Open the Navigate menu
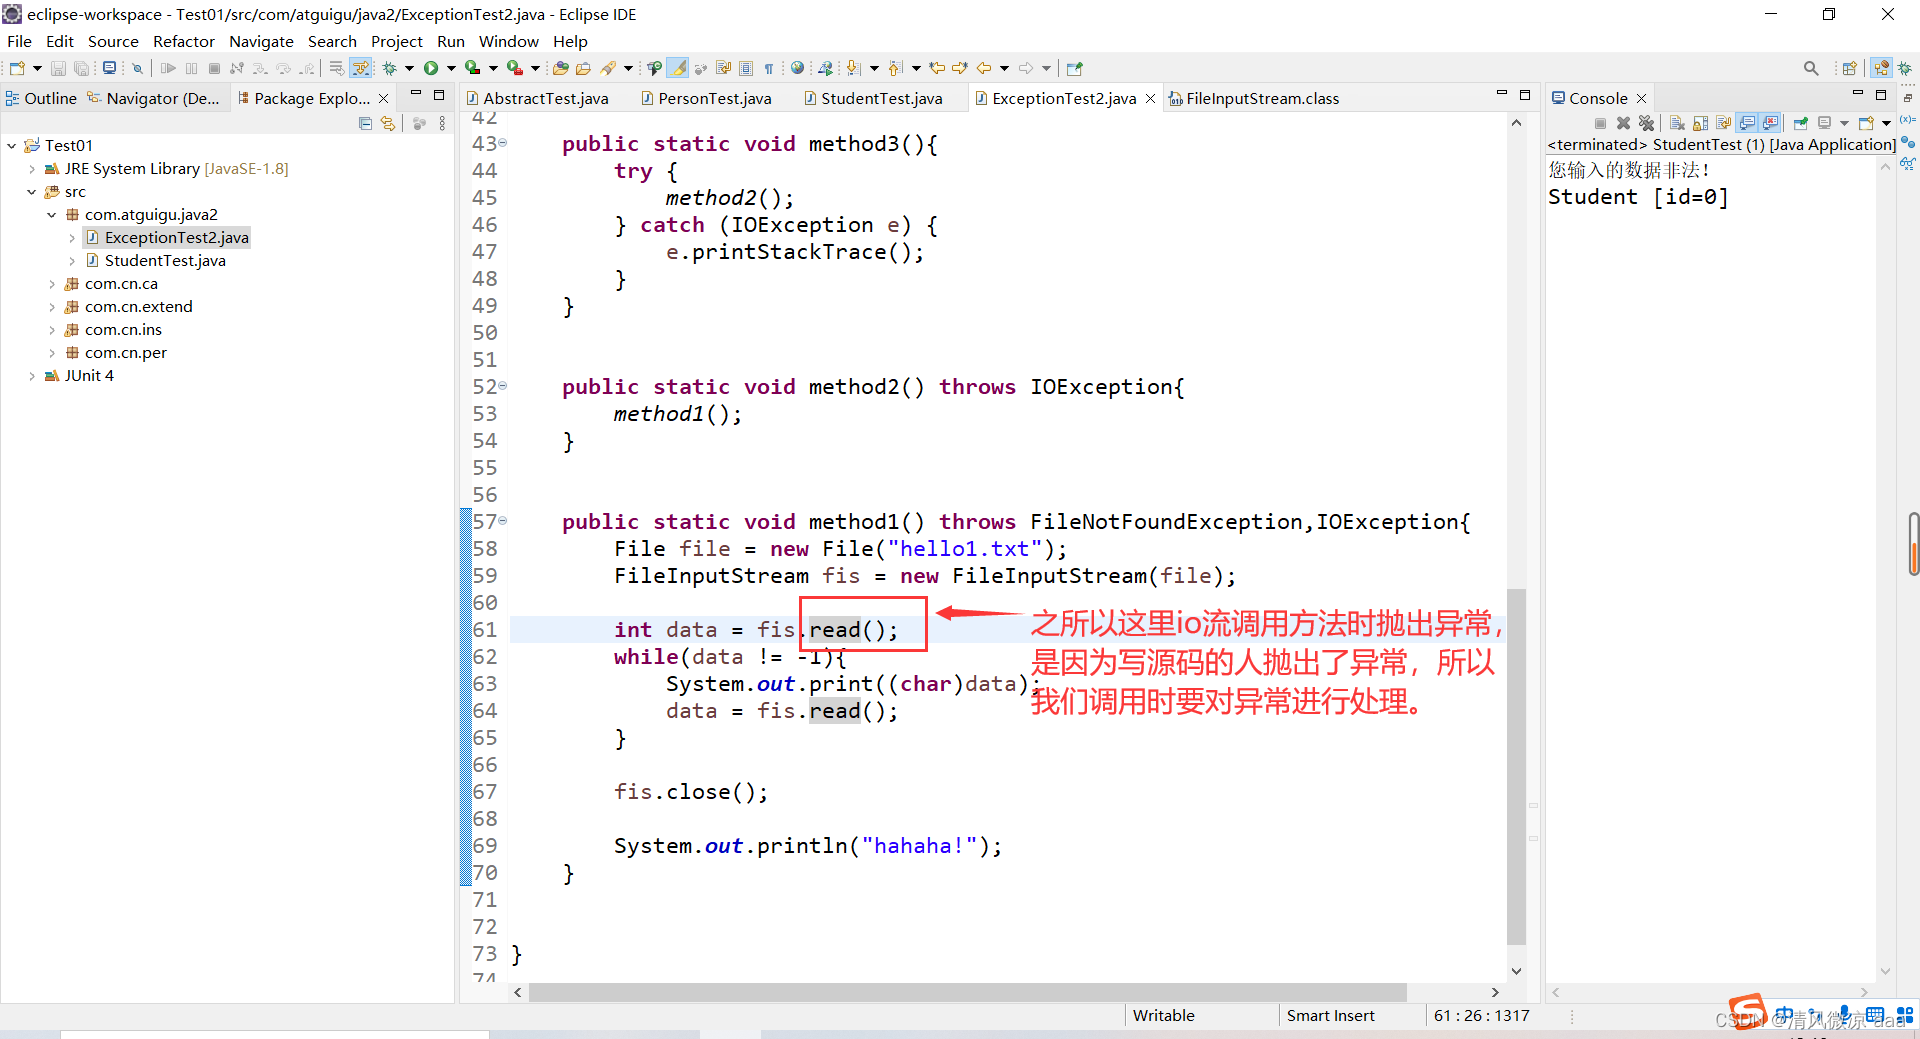This screenshot has width=1920, height=1039. tap(261, 41)
